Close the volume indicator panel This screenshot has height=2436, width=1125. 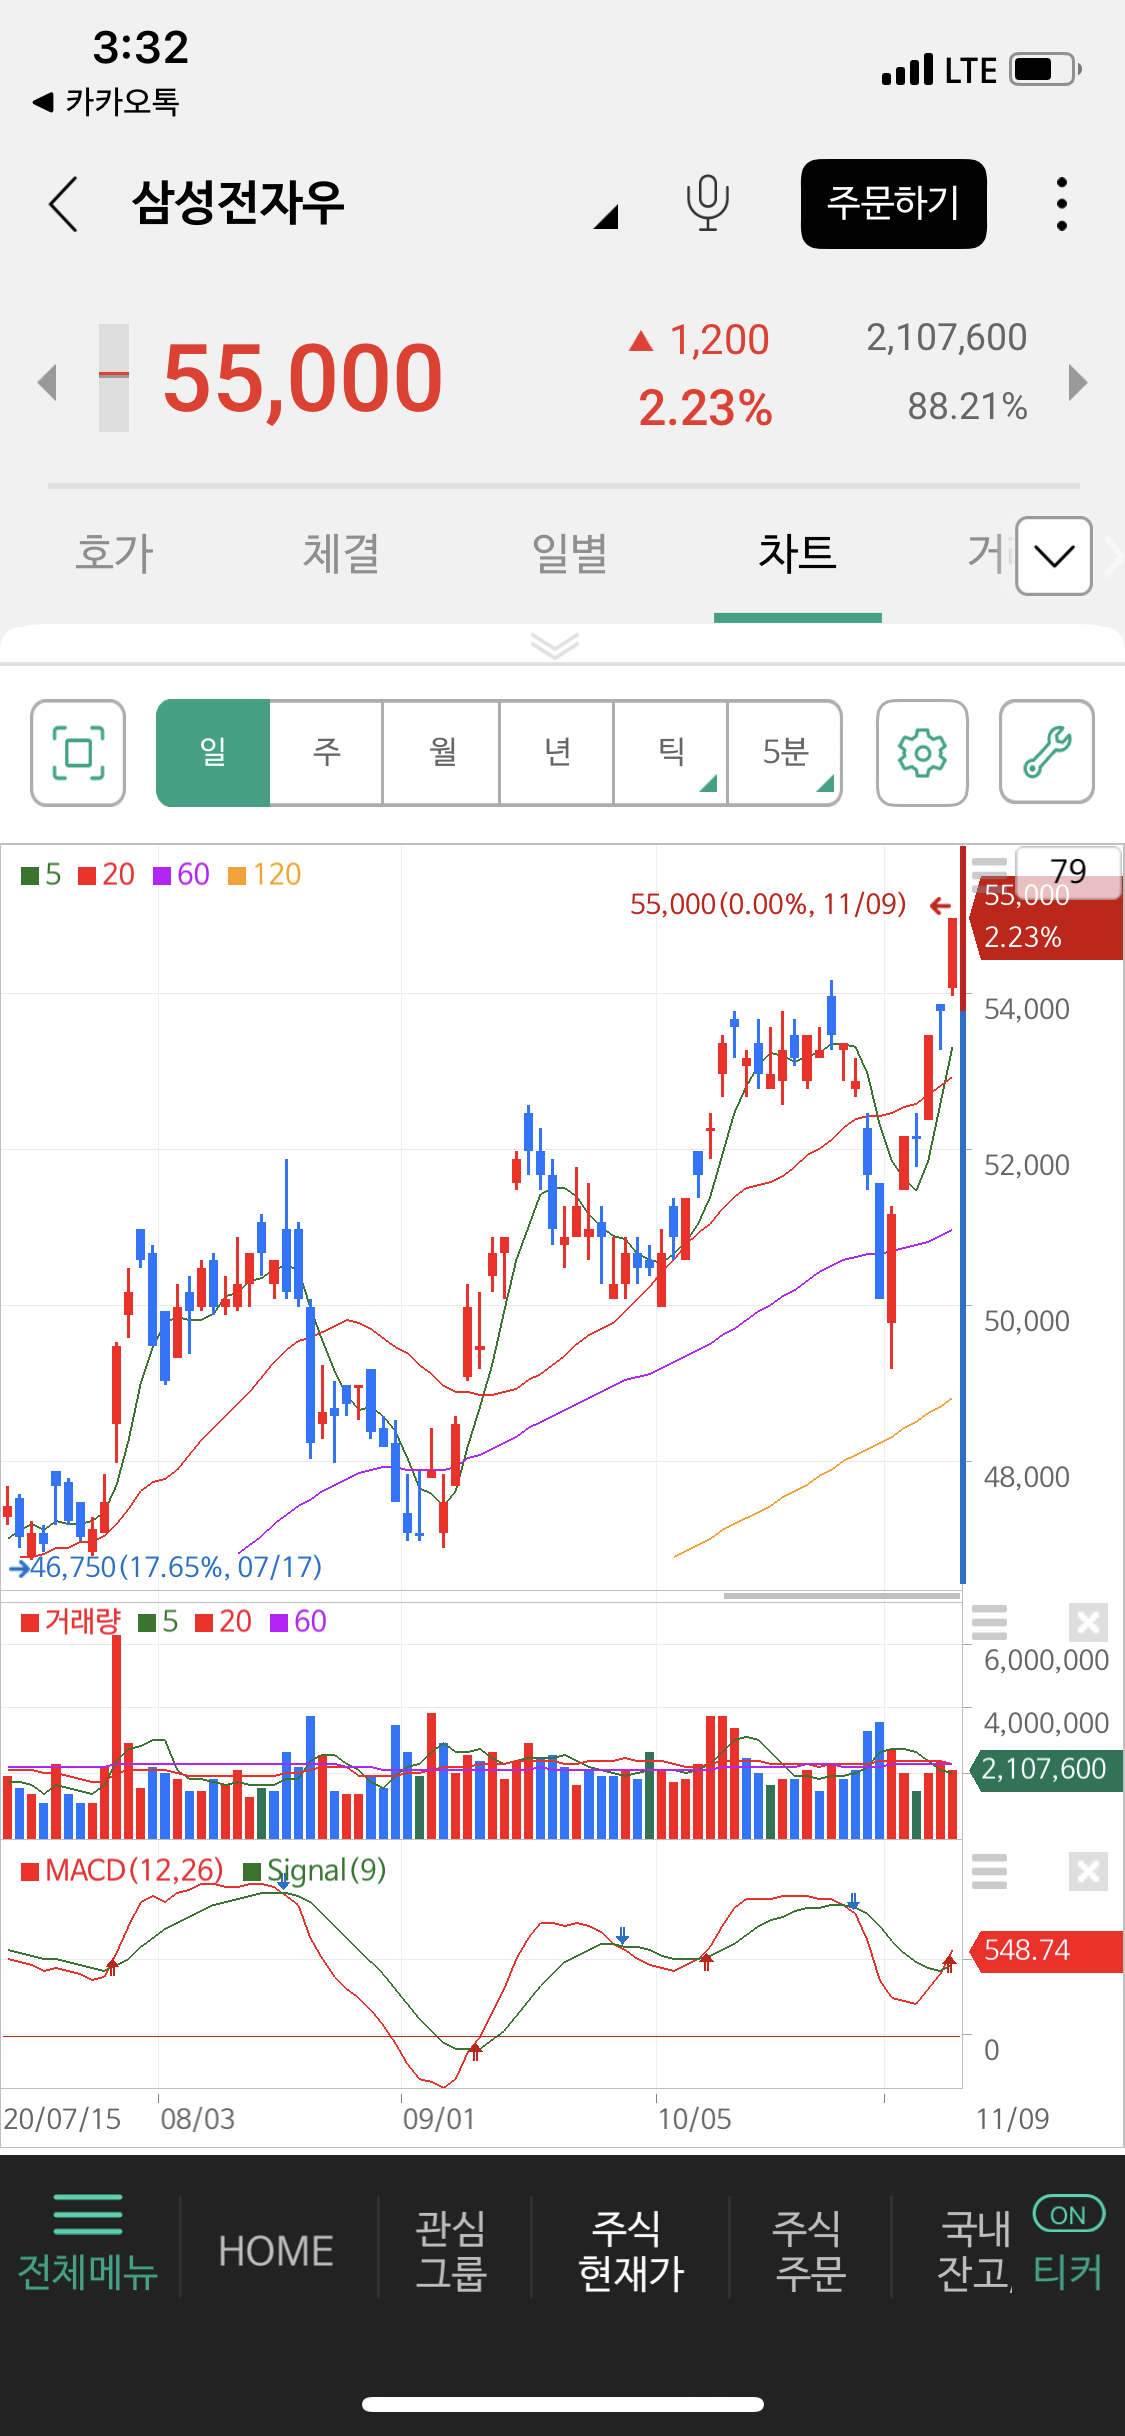pyautogui.click(x=1088, y=1622)
